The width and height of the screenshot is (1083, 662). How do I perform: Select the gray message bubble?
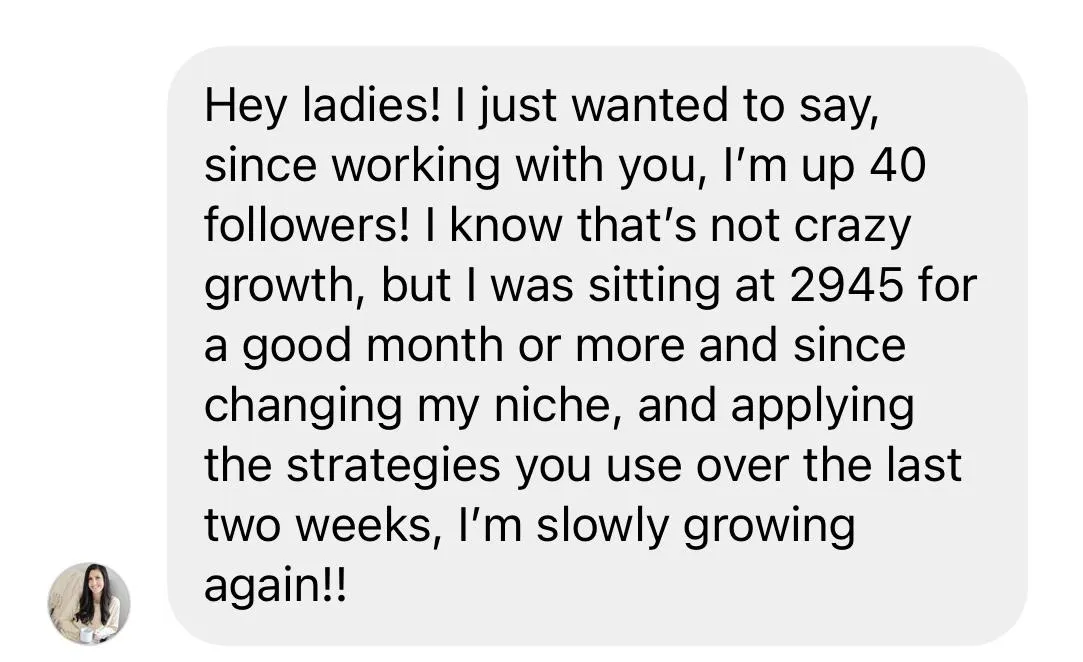pyautogui.click(x=597, y=346)
